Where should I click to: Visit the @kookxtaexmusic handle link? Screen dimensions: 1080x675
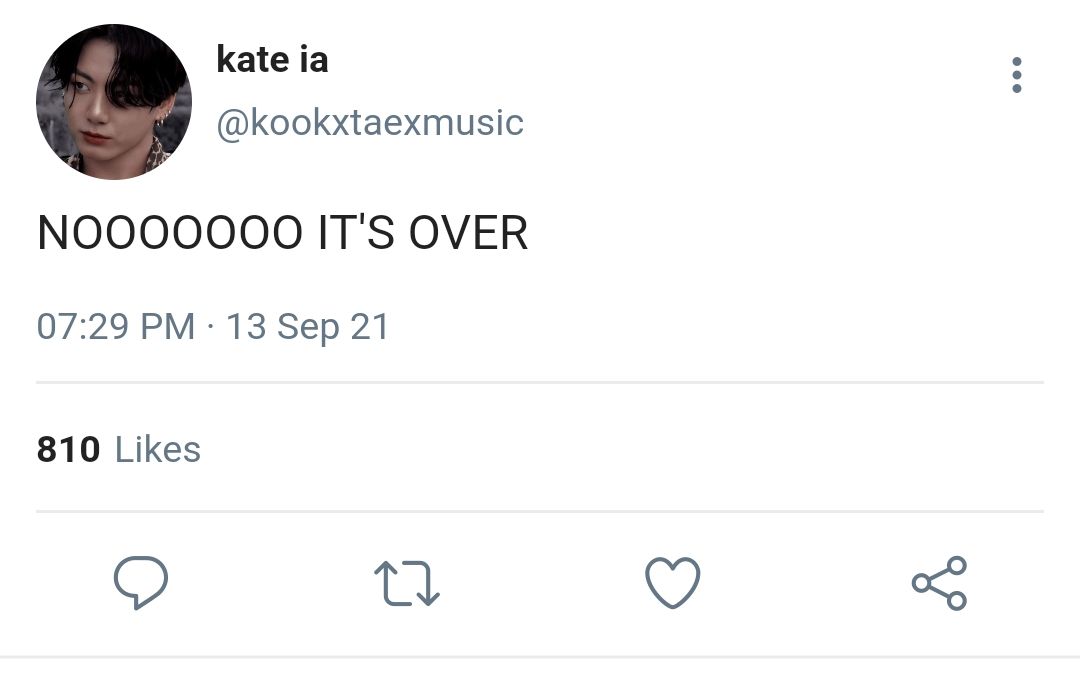[370, 123]
